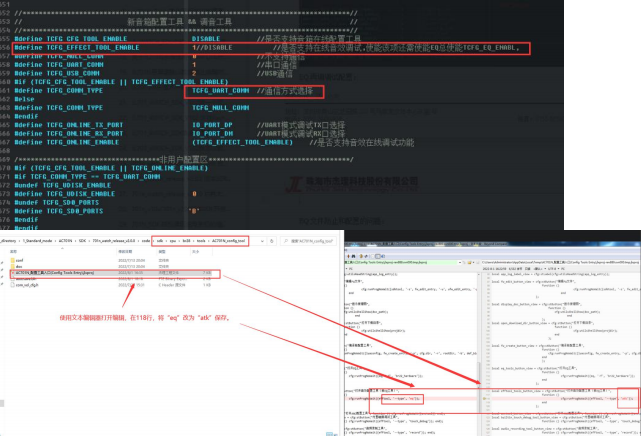The height and width of the screenshot is (436, 641).
Task: Go to the tools breadcrumb segment
Action: (x=201, y=241)
